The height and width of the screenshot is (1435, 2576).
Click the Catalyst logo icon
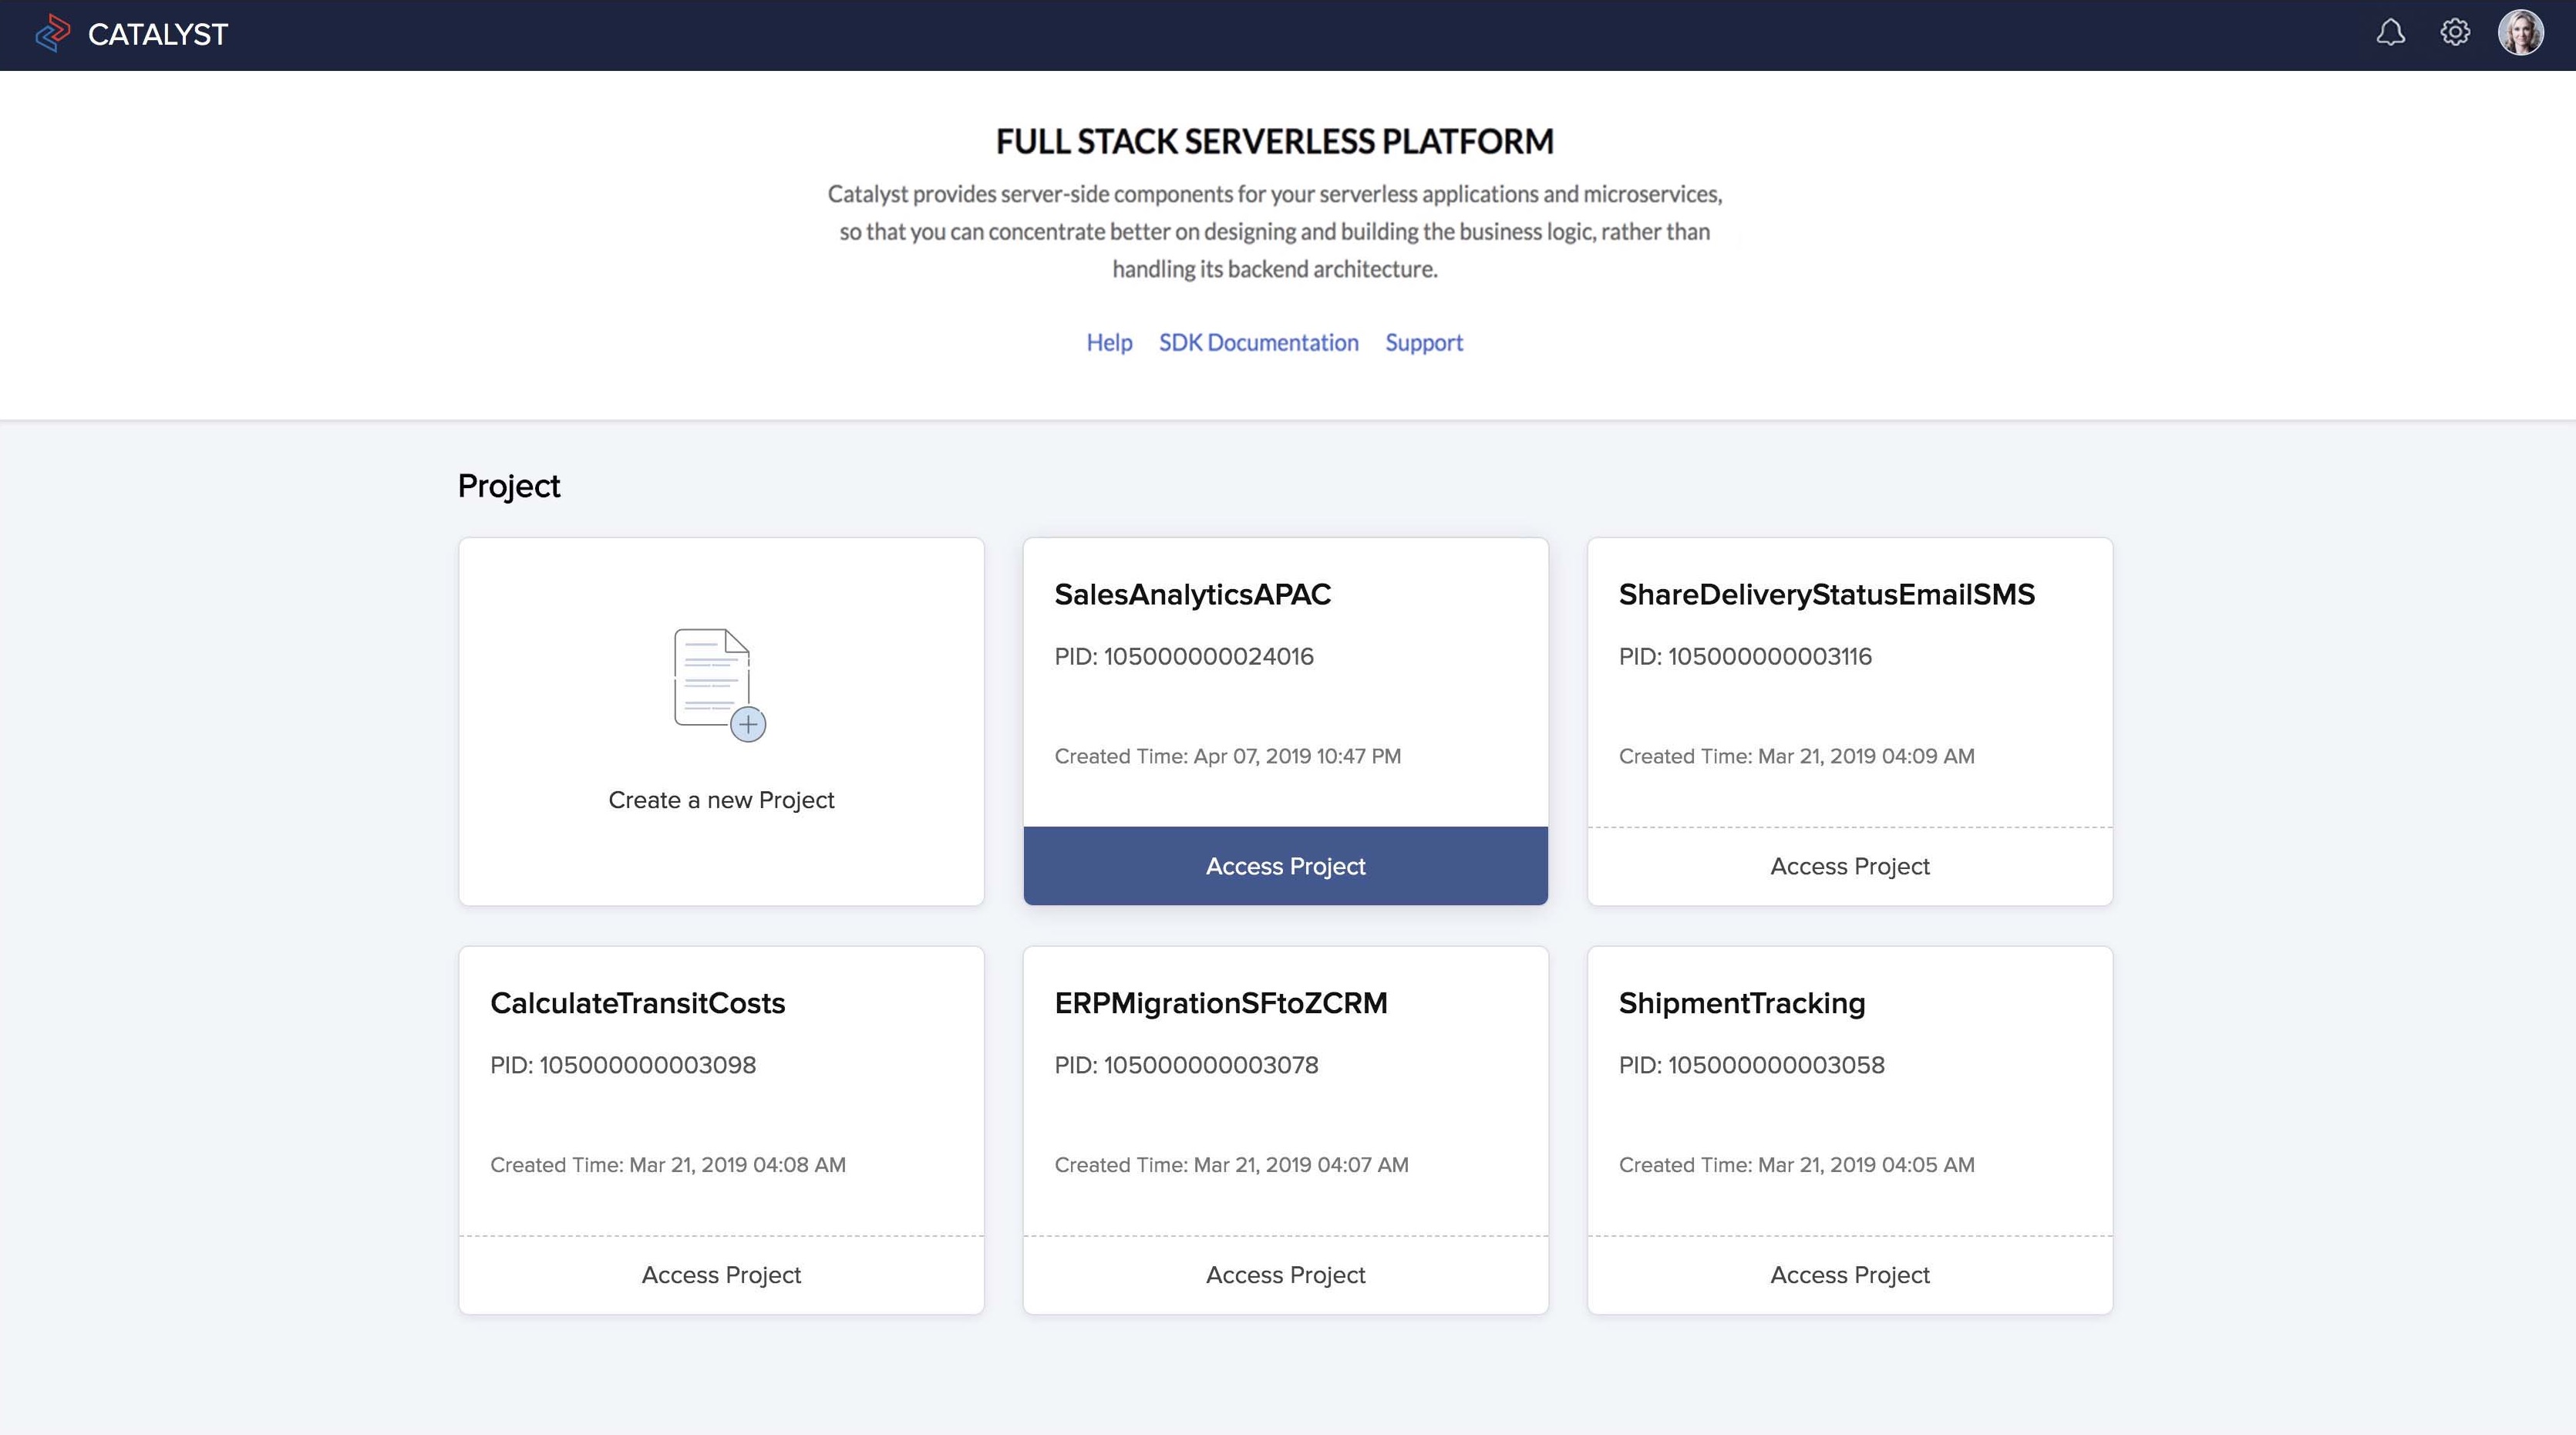(x=52, y=34)
